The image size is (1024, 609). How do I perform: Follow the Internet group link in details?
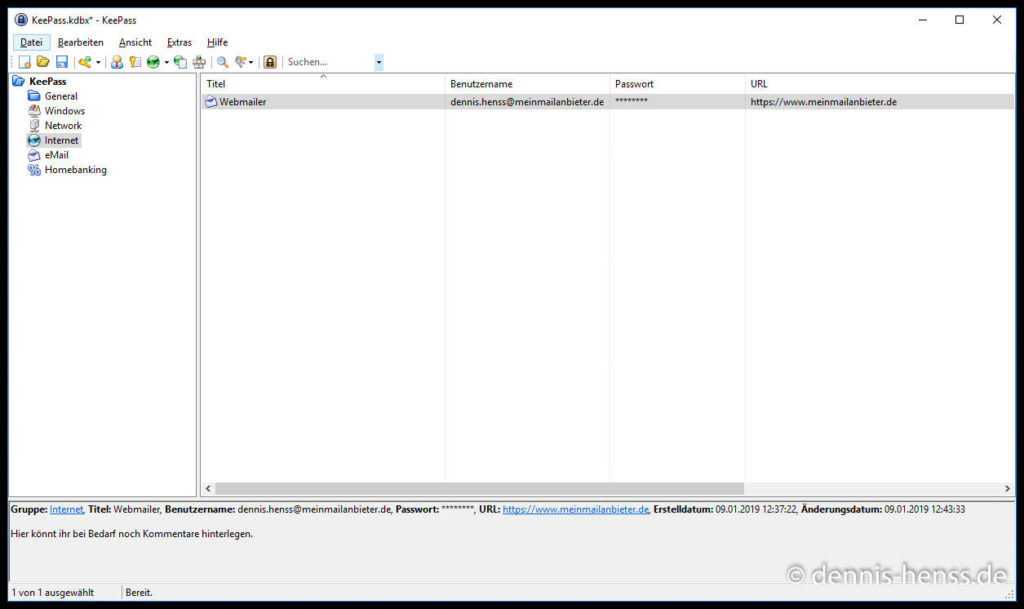click(66, 509)
